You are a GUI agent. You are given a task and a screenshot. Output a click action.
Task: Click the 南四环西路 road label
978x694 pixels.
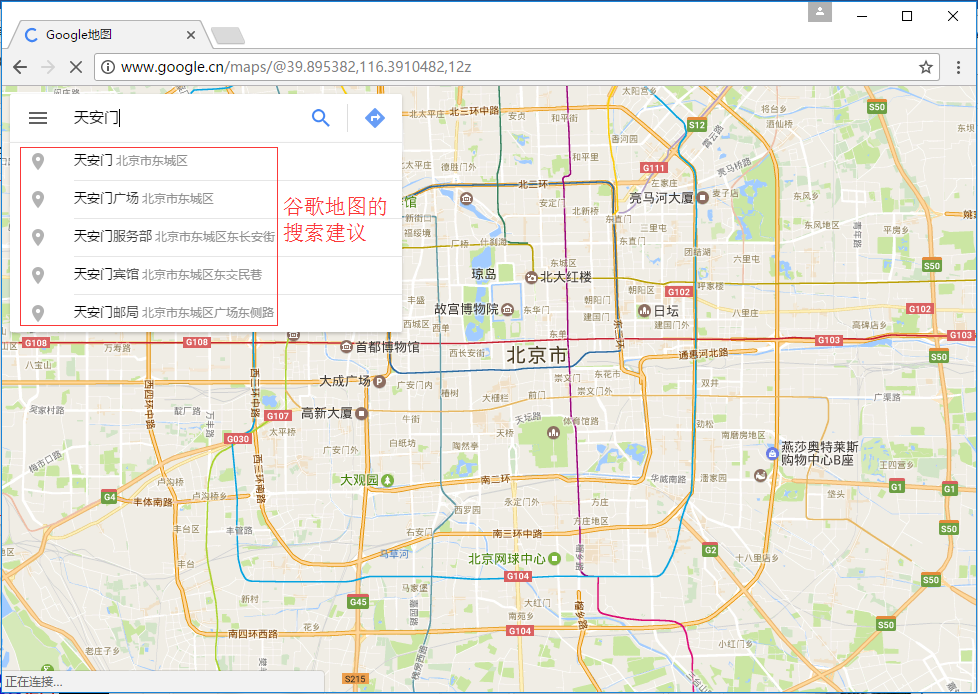(x=253, y=634)
